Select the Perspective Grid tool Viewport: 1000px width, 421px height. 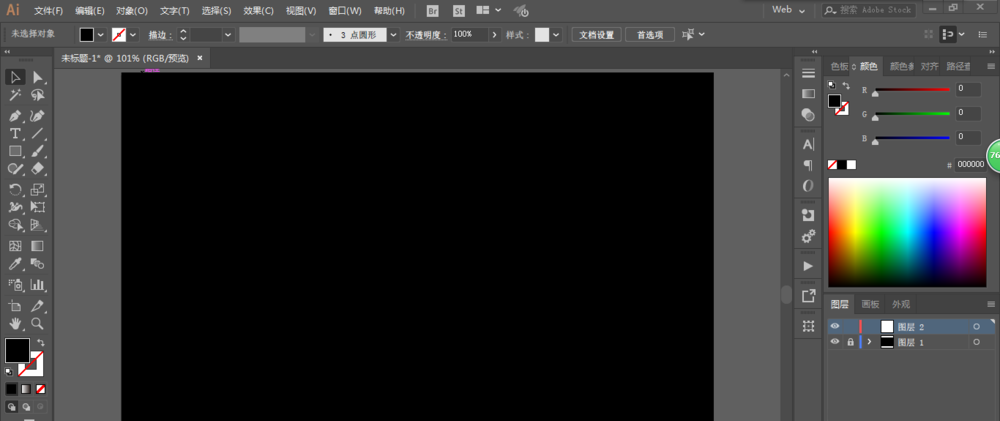(x=38, y=225)
